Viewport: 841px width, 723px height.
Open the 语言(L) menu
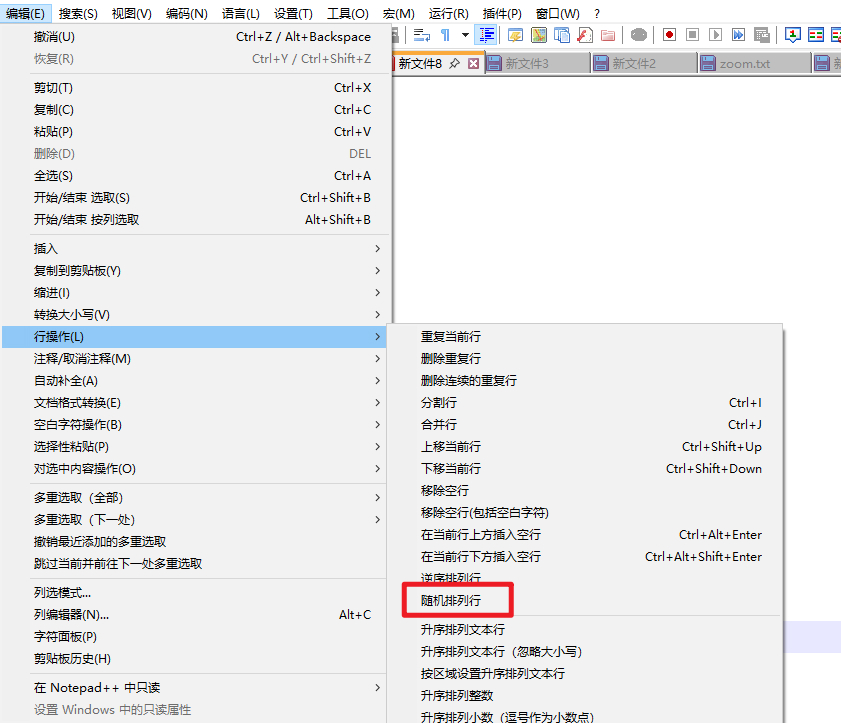point(241,14)
